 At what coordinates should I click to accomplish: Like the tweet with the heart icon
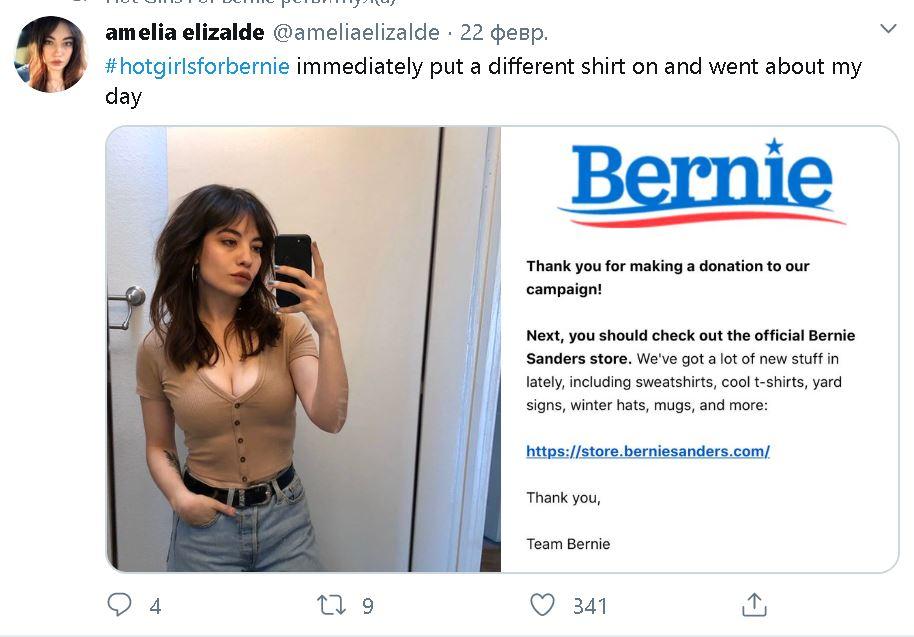542,604
